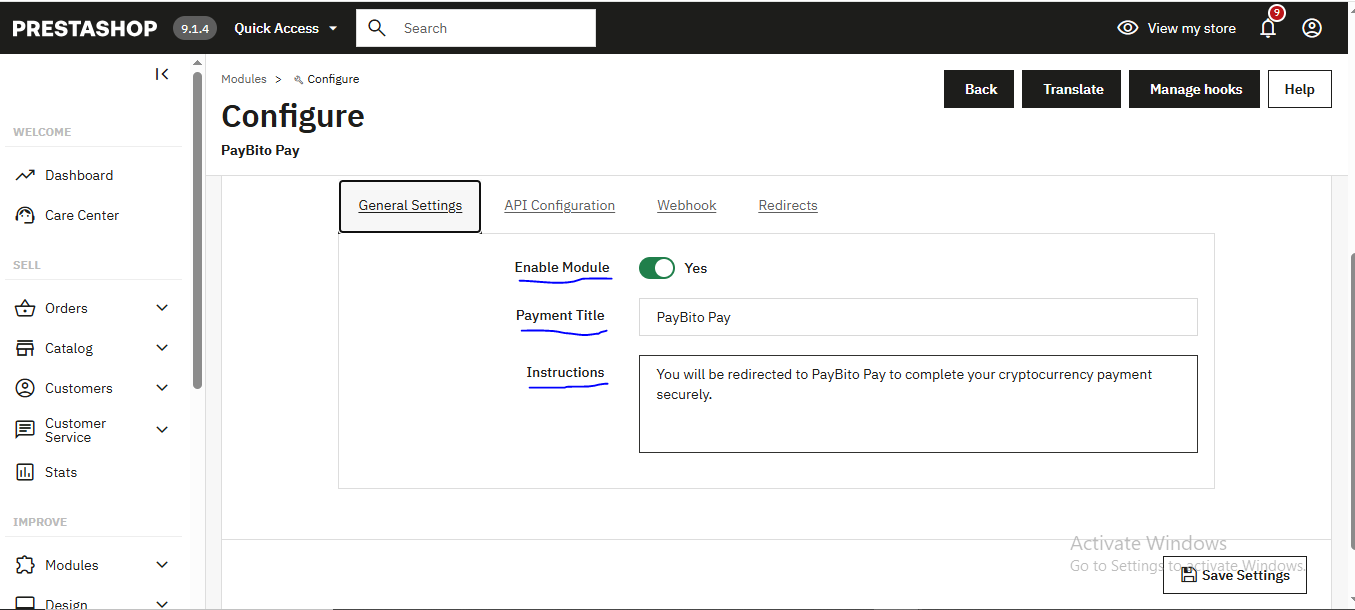This screenshot has height=610, width=1355.
Task: Click the top Search field
Action: pyautogui.click(x=476, y=28)
